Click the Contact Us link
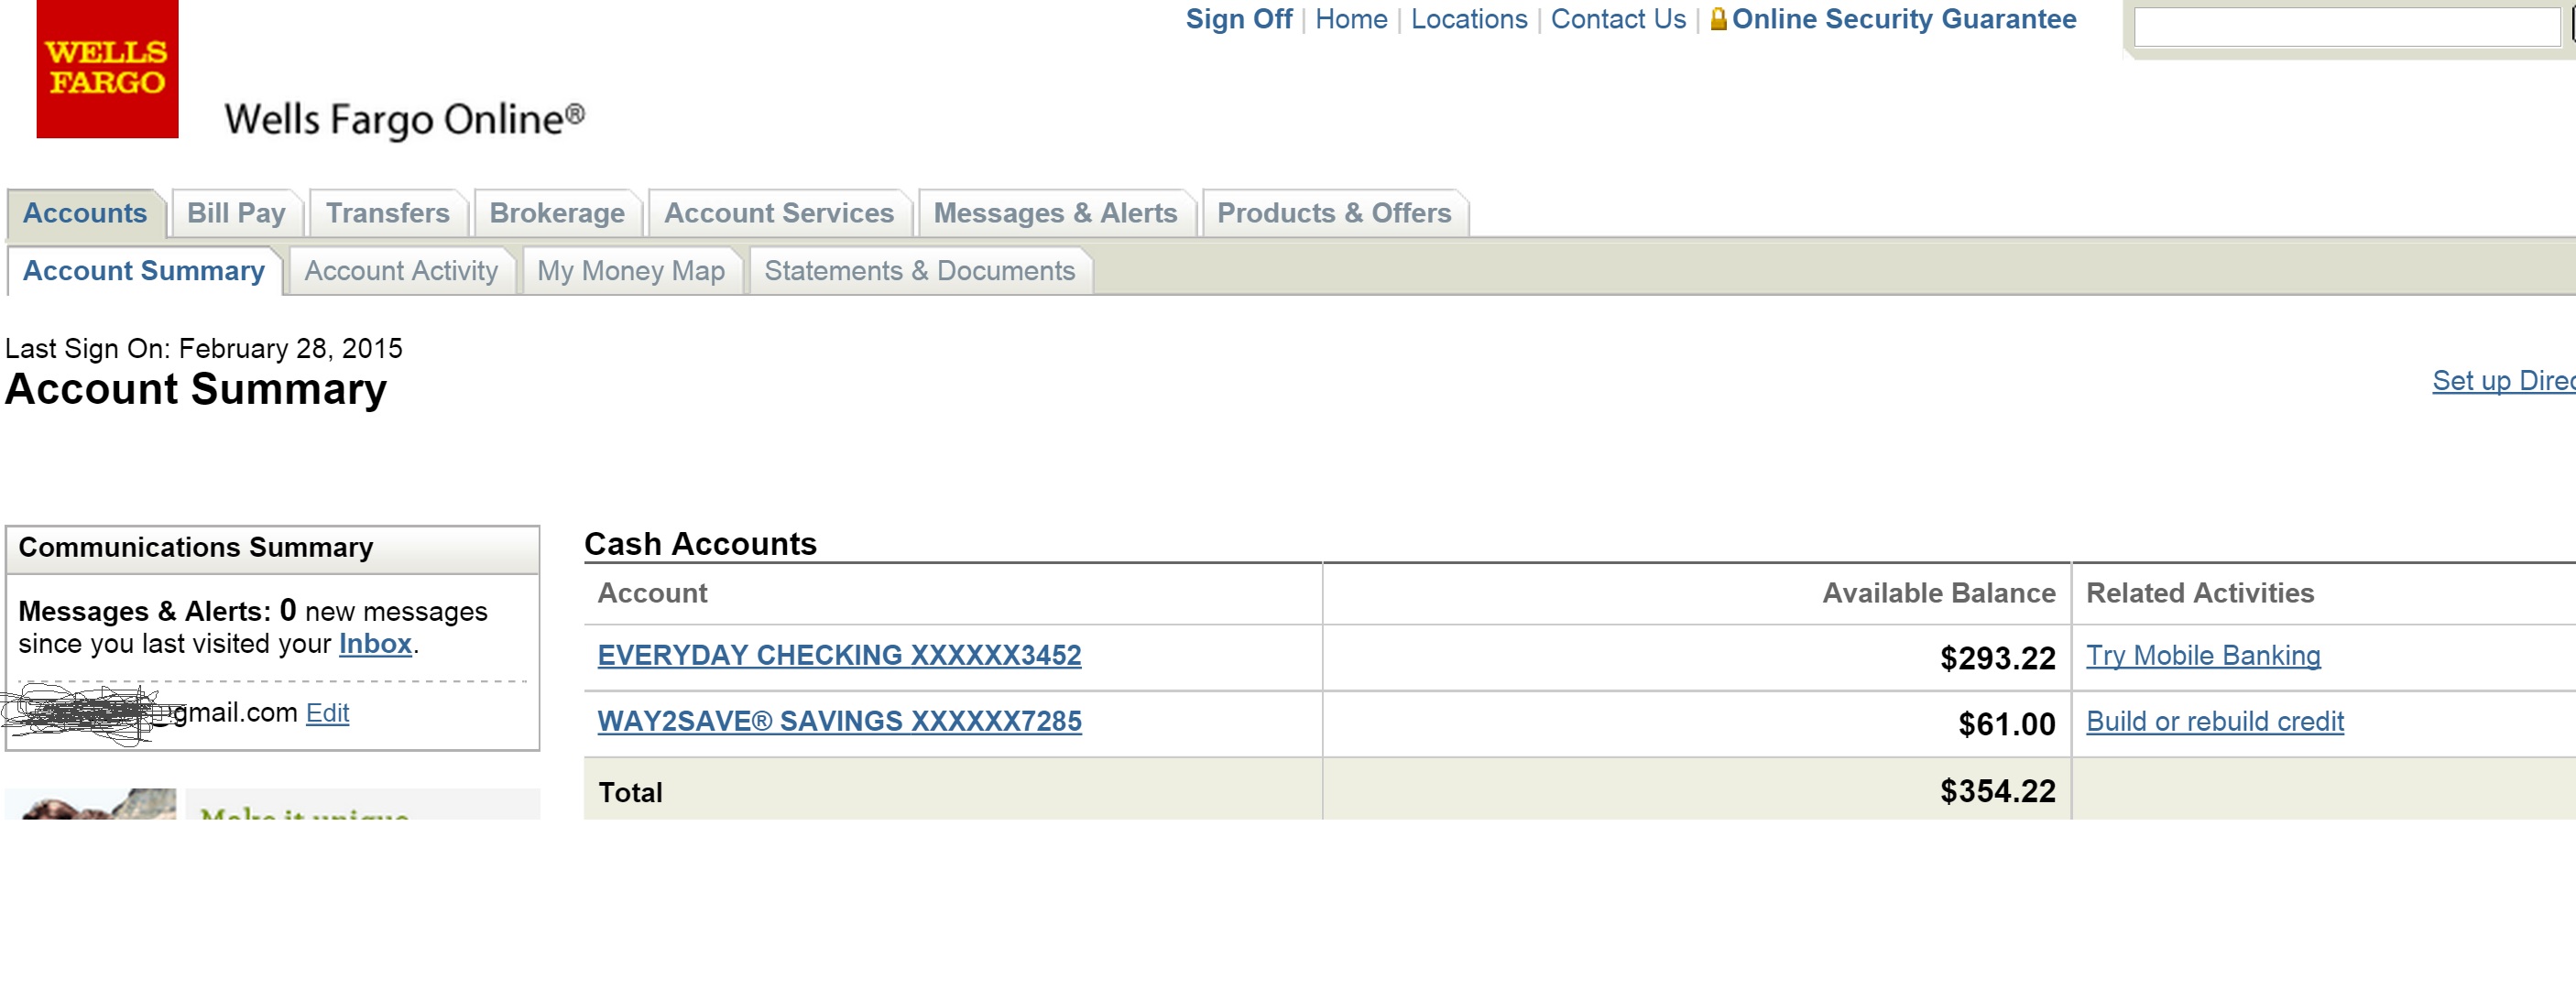 click(1617, 19)
